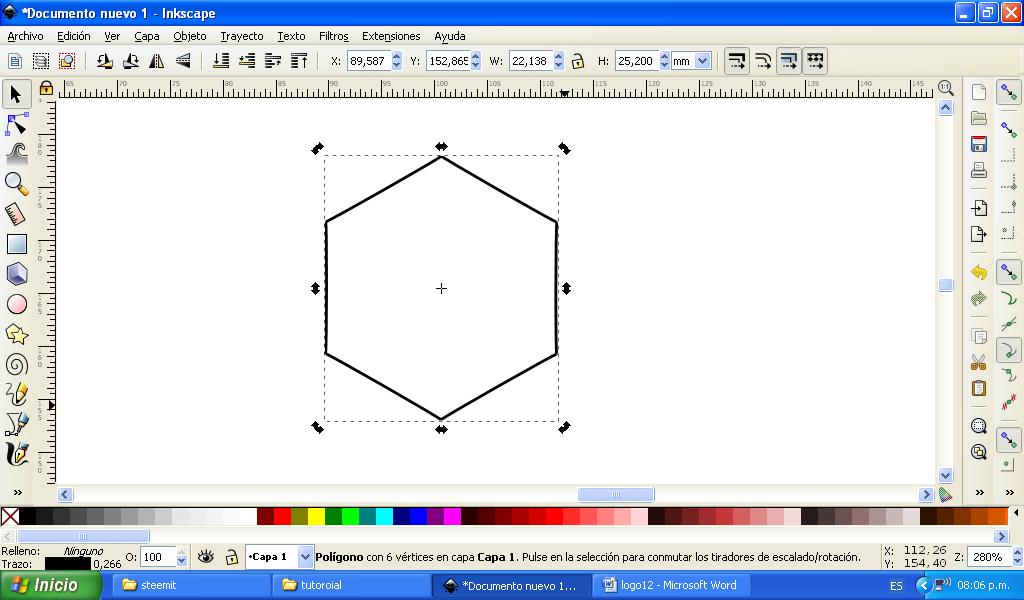1024x600 pixels.
Task: Expand commands bar overflow chevron
Action: pyautogui.click(x=979, y=492)
